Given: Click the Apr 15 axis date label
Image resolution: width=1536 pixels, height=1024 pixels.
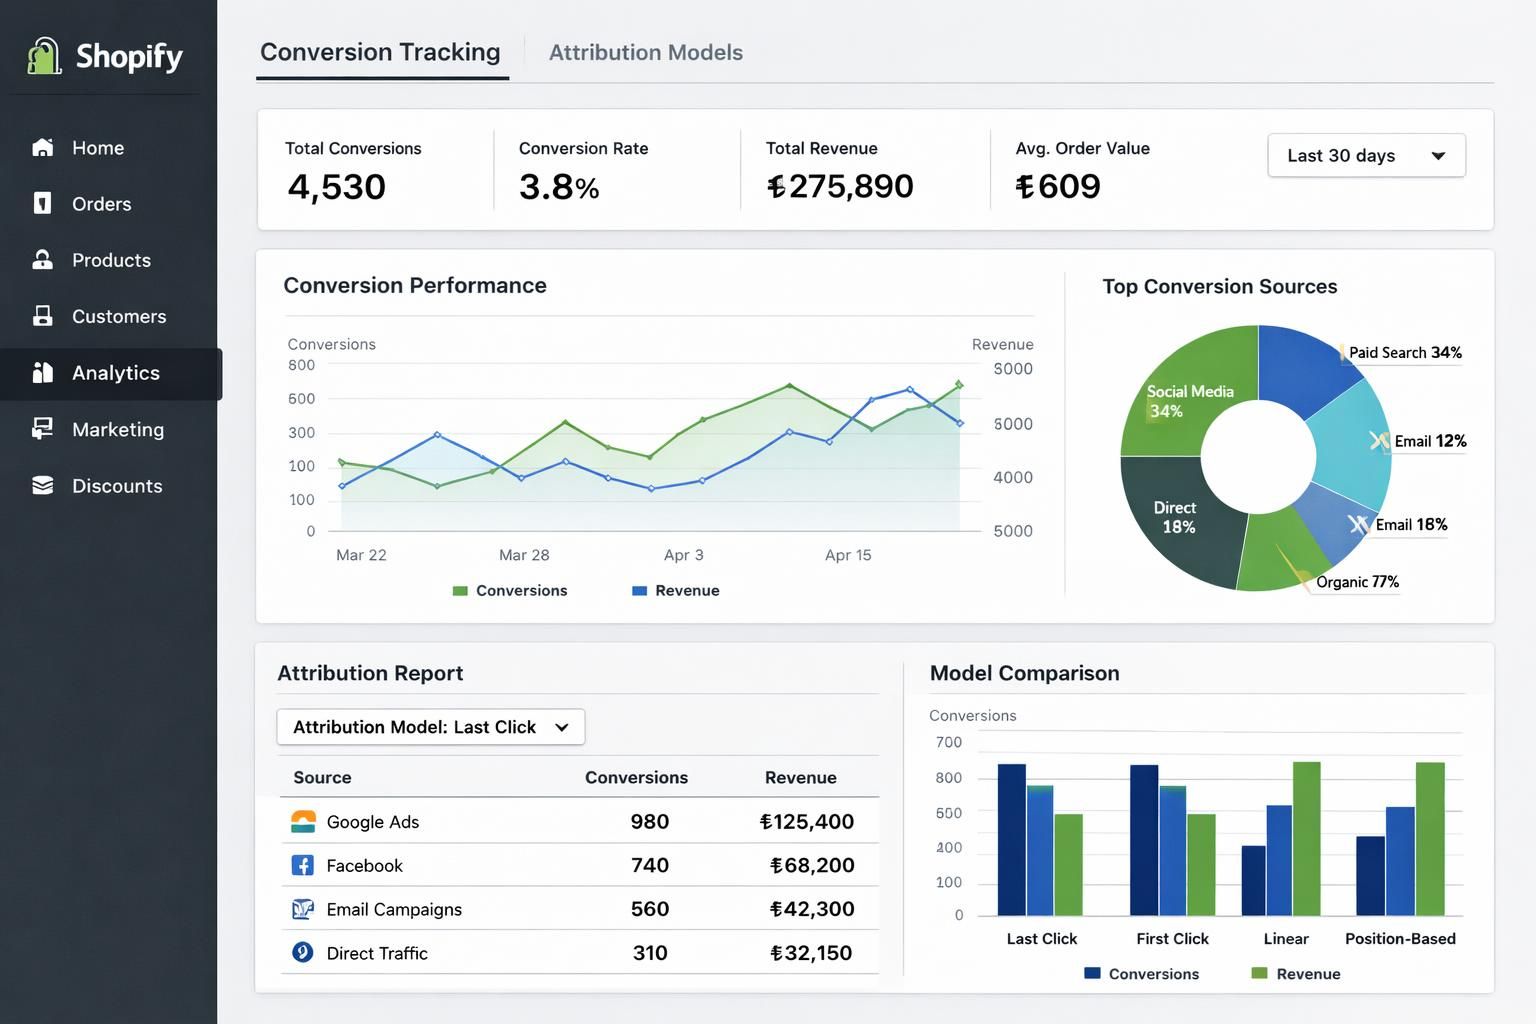Looking at the screenshot, I should point(848,555).
